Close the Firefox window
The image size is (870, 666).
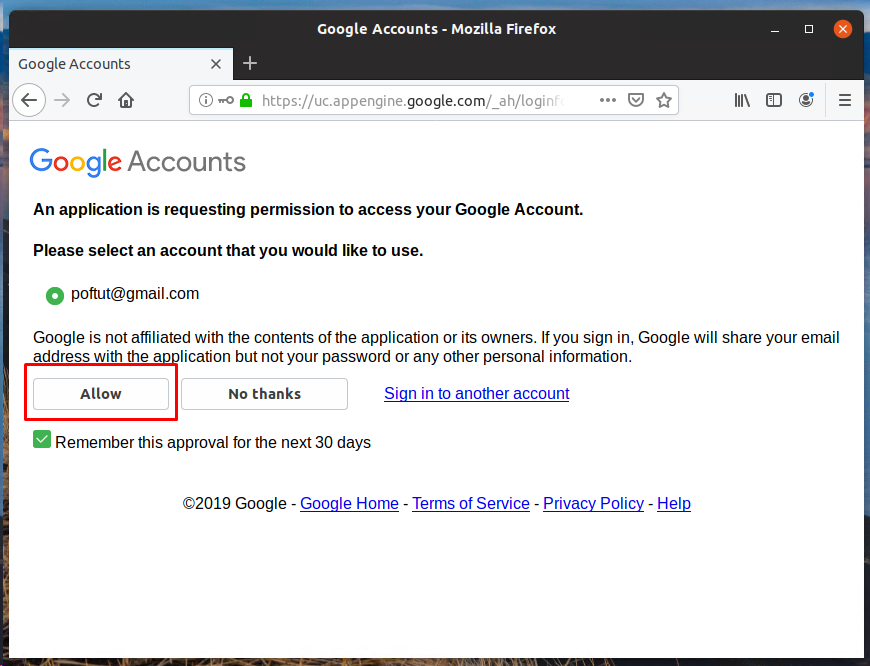click(x=843, y=29)
